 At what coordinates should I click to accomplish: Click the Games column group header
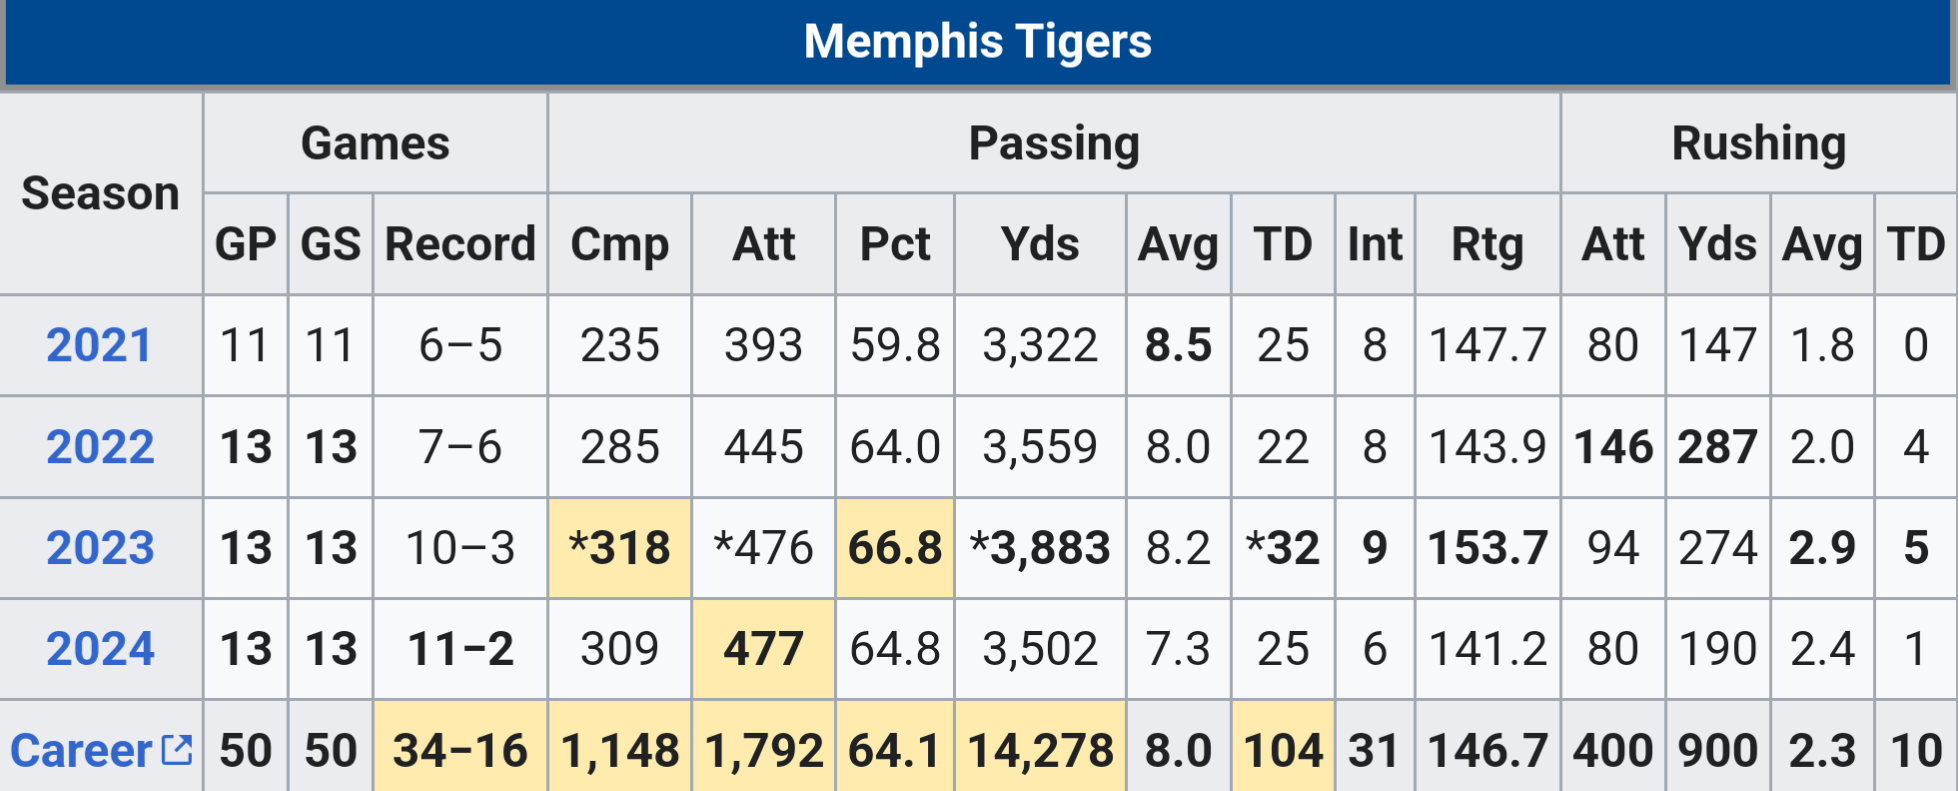(x=375, y=143)
